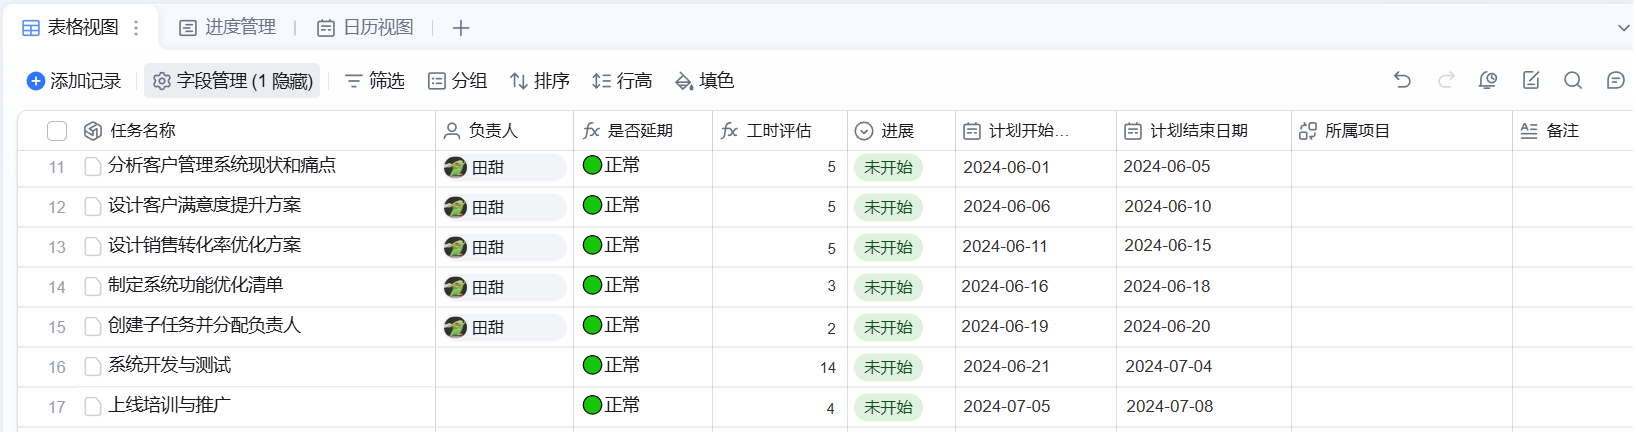Click the undo arrow icon

[1402, 80]
